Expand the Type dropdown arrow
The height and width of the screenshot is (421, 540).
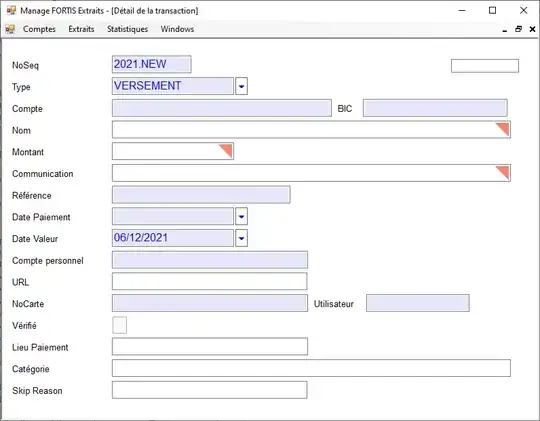[241, 86]
